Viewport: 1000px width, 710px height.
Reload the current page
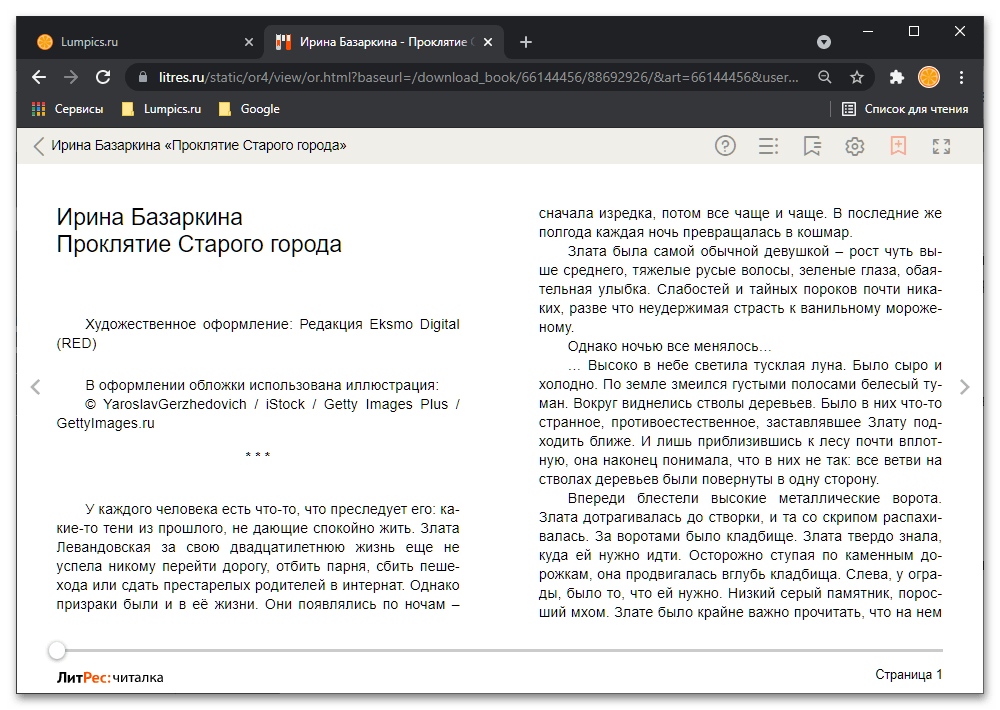(x=103, y=77)
